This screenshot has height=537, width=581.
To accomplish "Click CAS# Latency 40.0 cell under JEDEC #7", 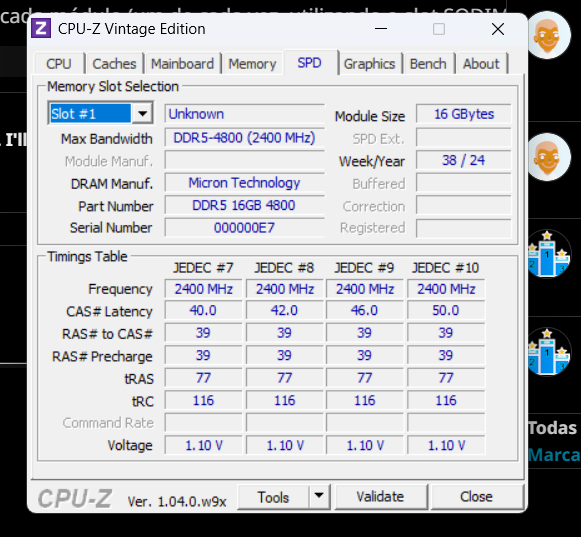I will click(203, 310).
